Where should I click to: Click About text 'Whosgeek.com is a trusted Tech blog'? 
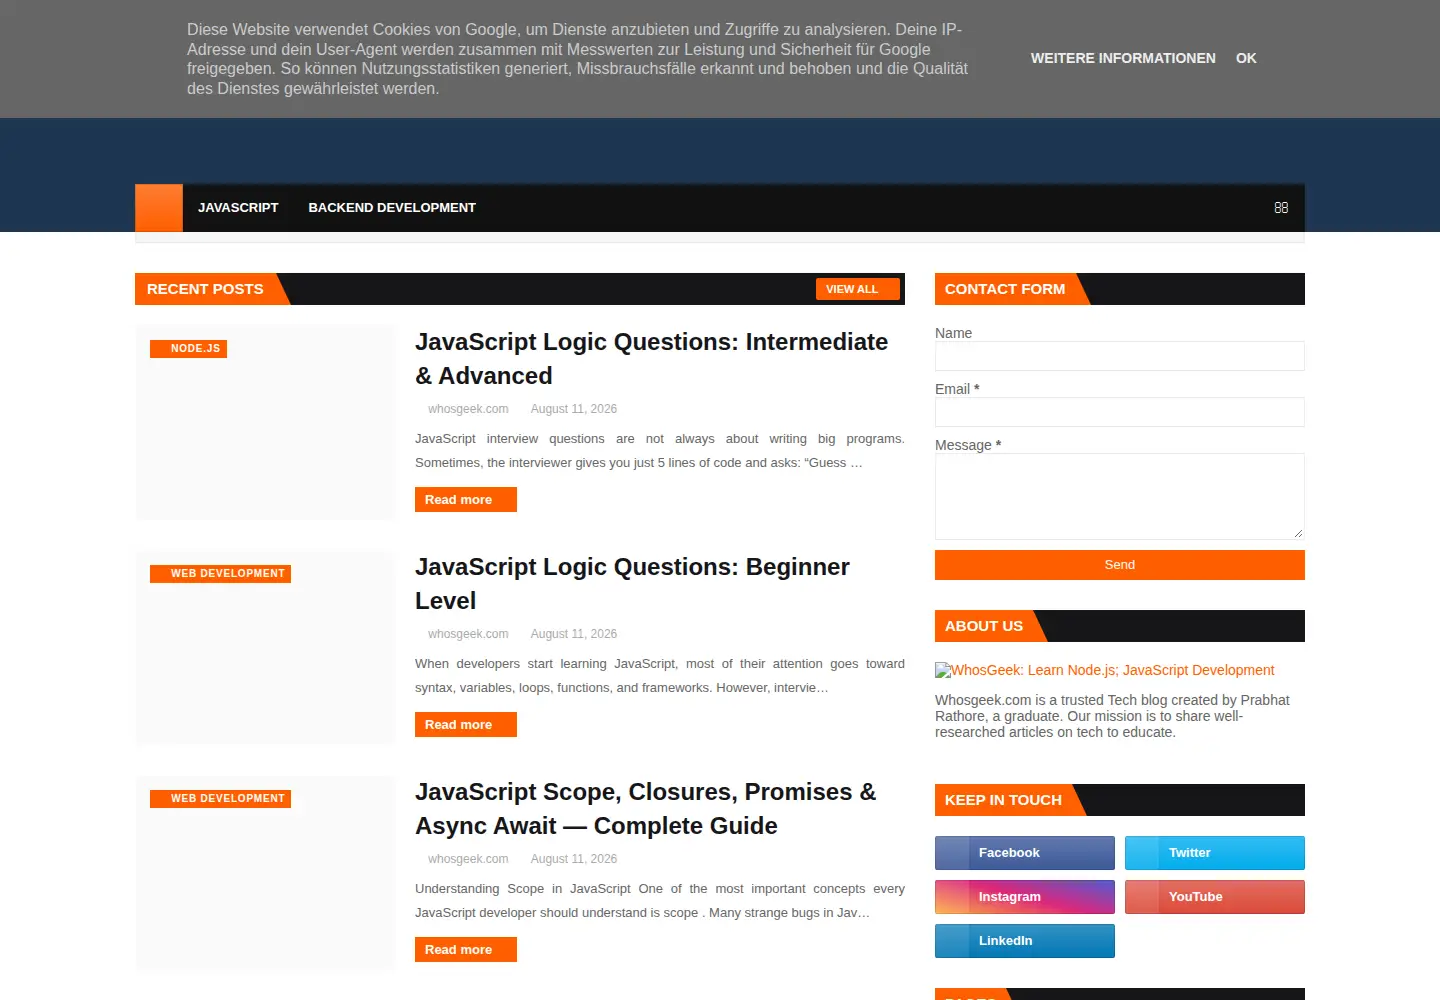1113,716
